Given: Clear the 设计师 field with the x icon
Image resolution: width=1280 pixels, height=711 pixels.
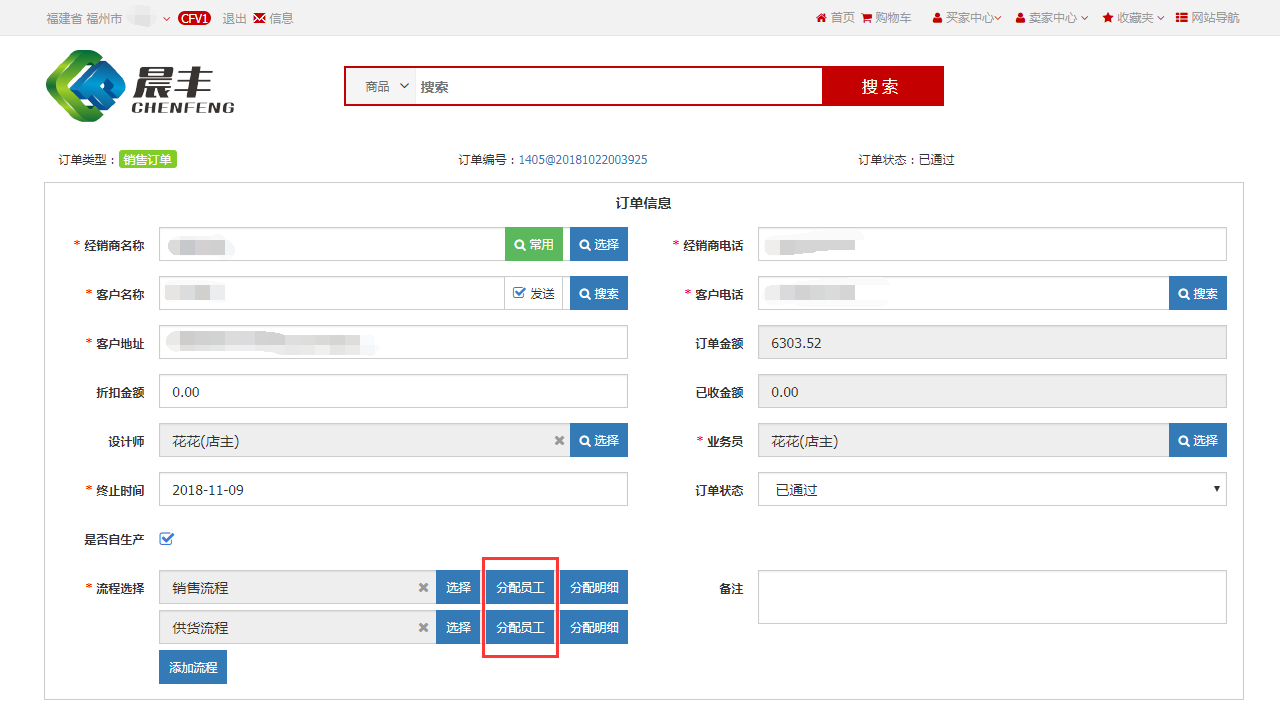Looking at the screenshot, I should (559, 441).
